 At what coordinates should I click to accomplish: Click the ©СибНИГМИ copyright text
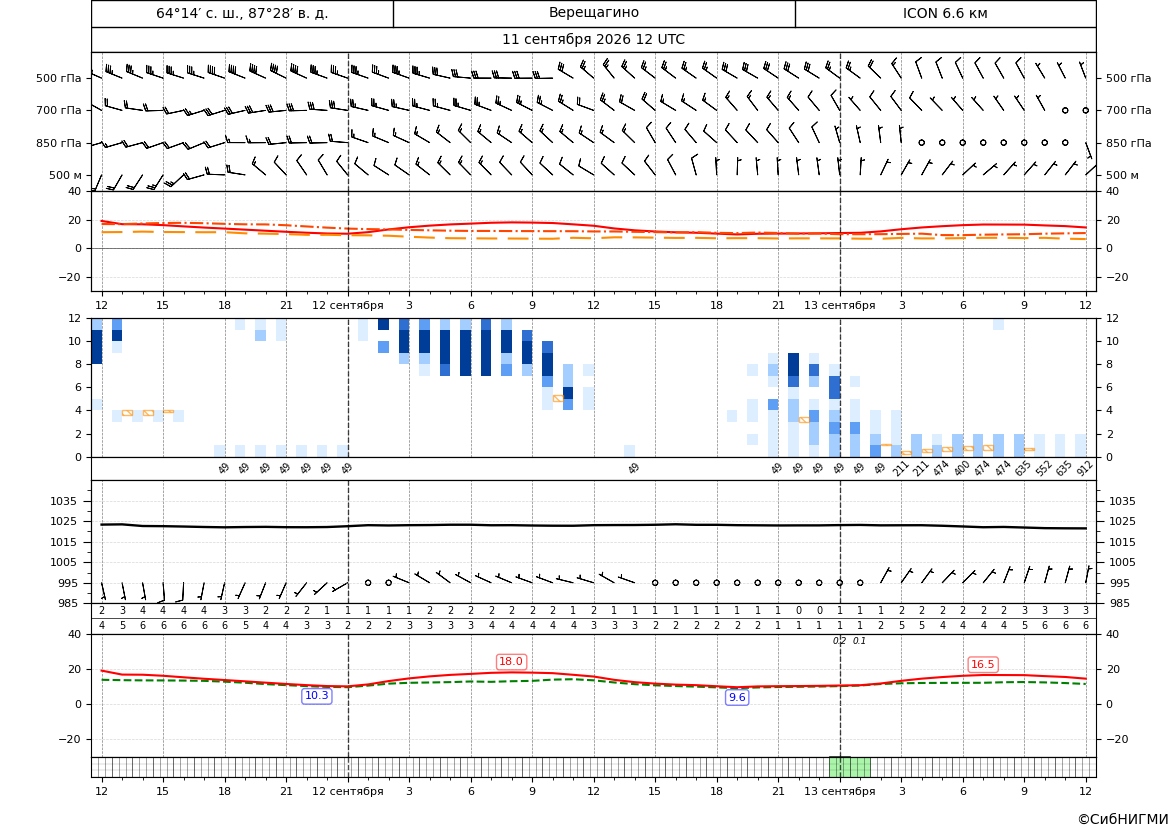1123,819
